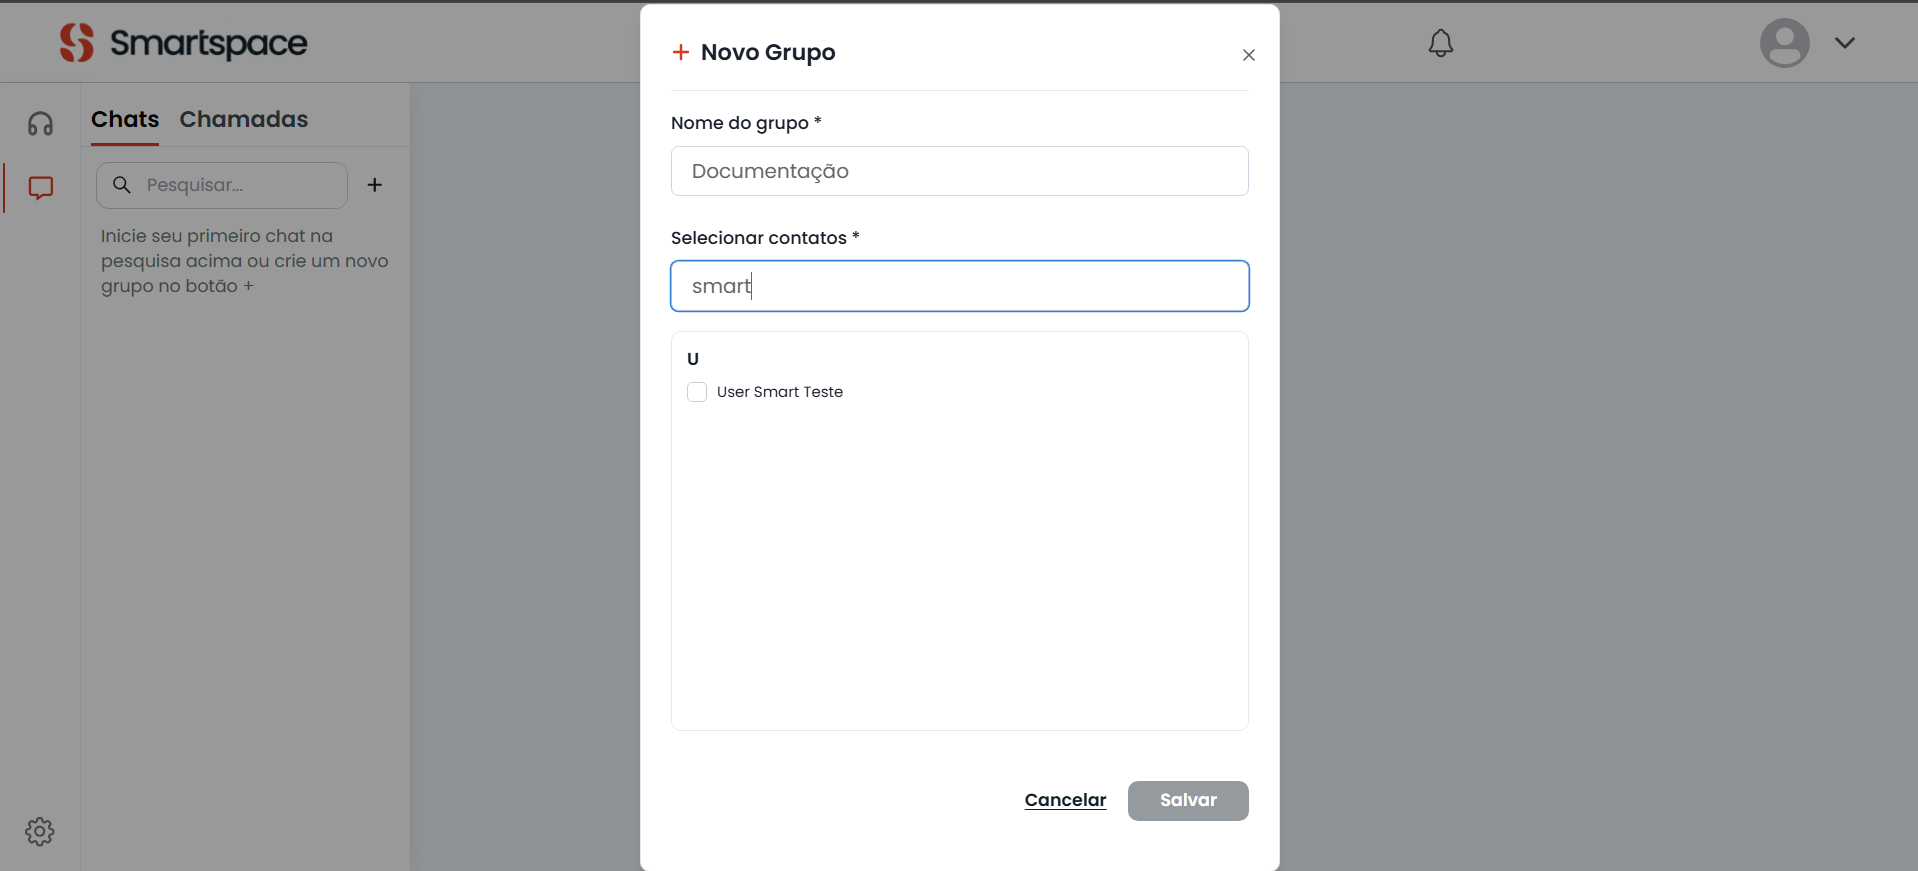Click into the Pesquisar chat search box

click(240, 185)
